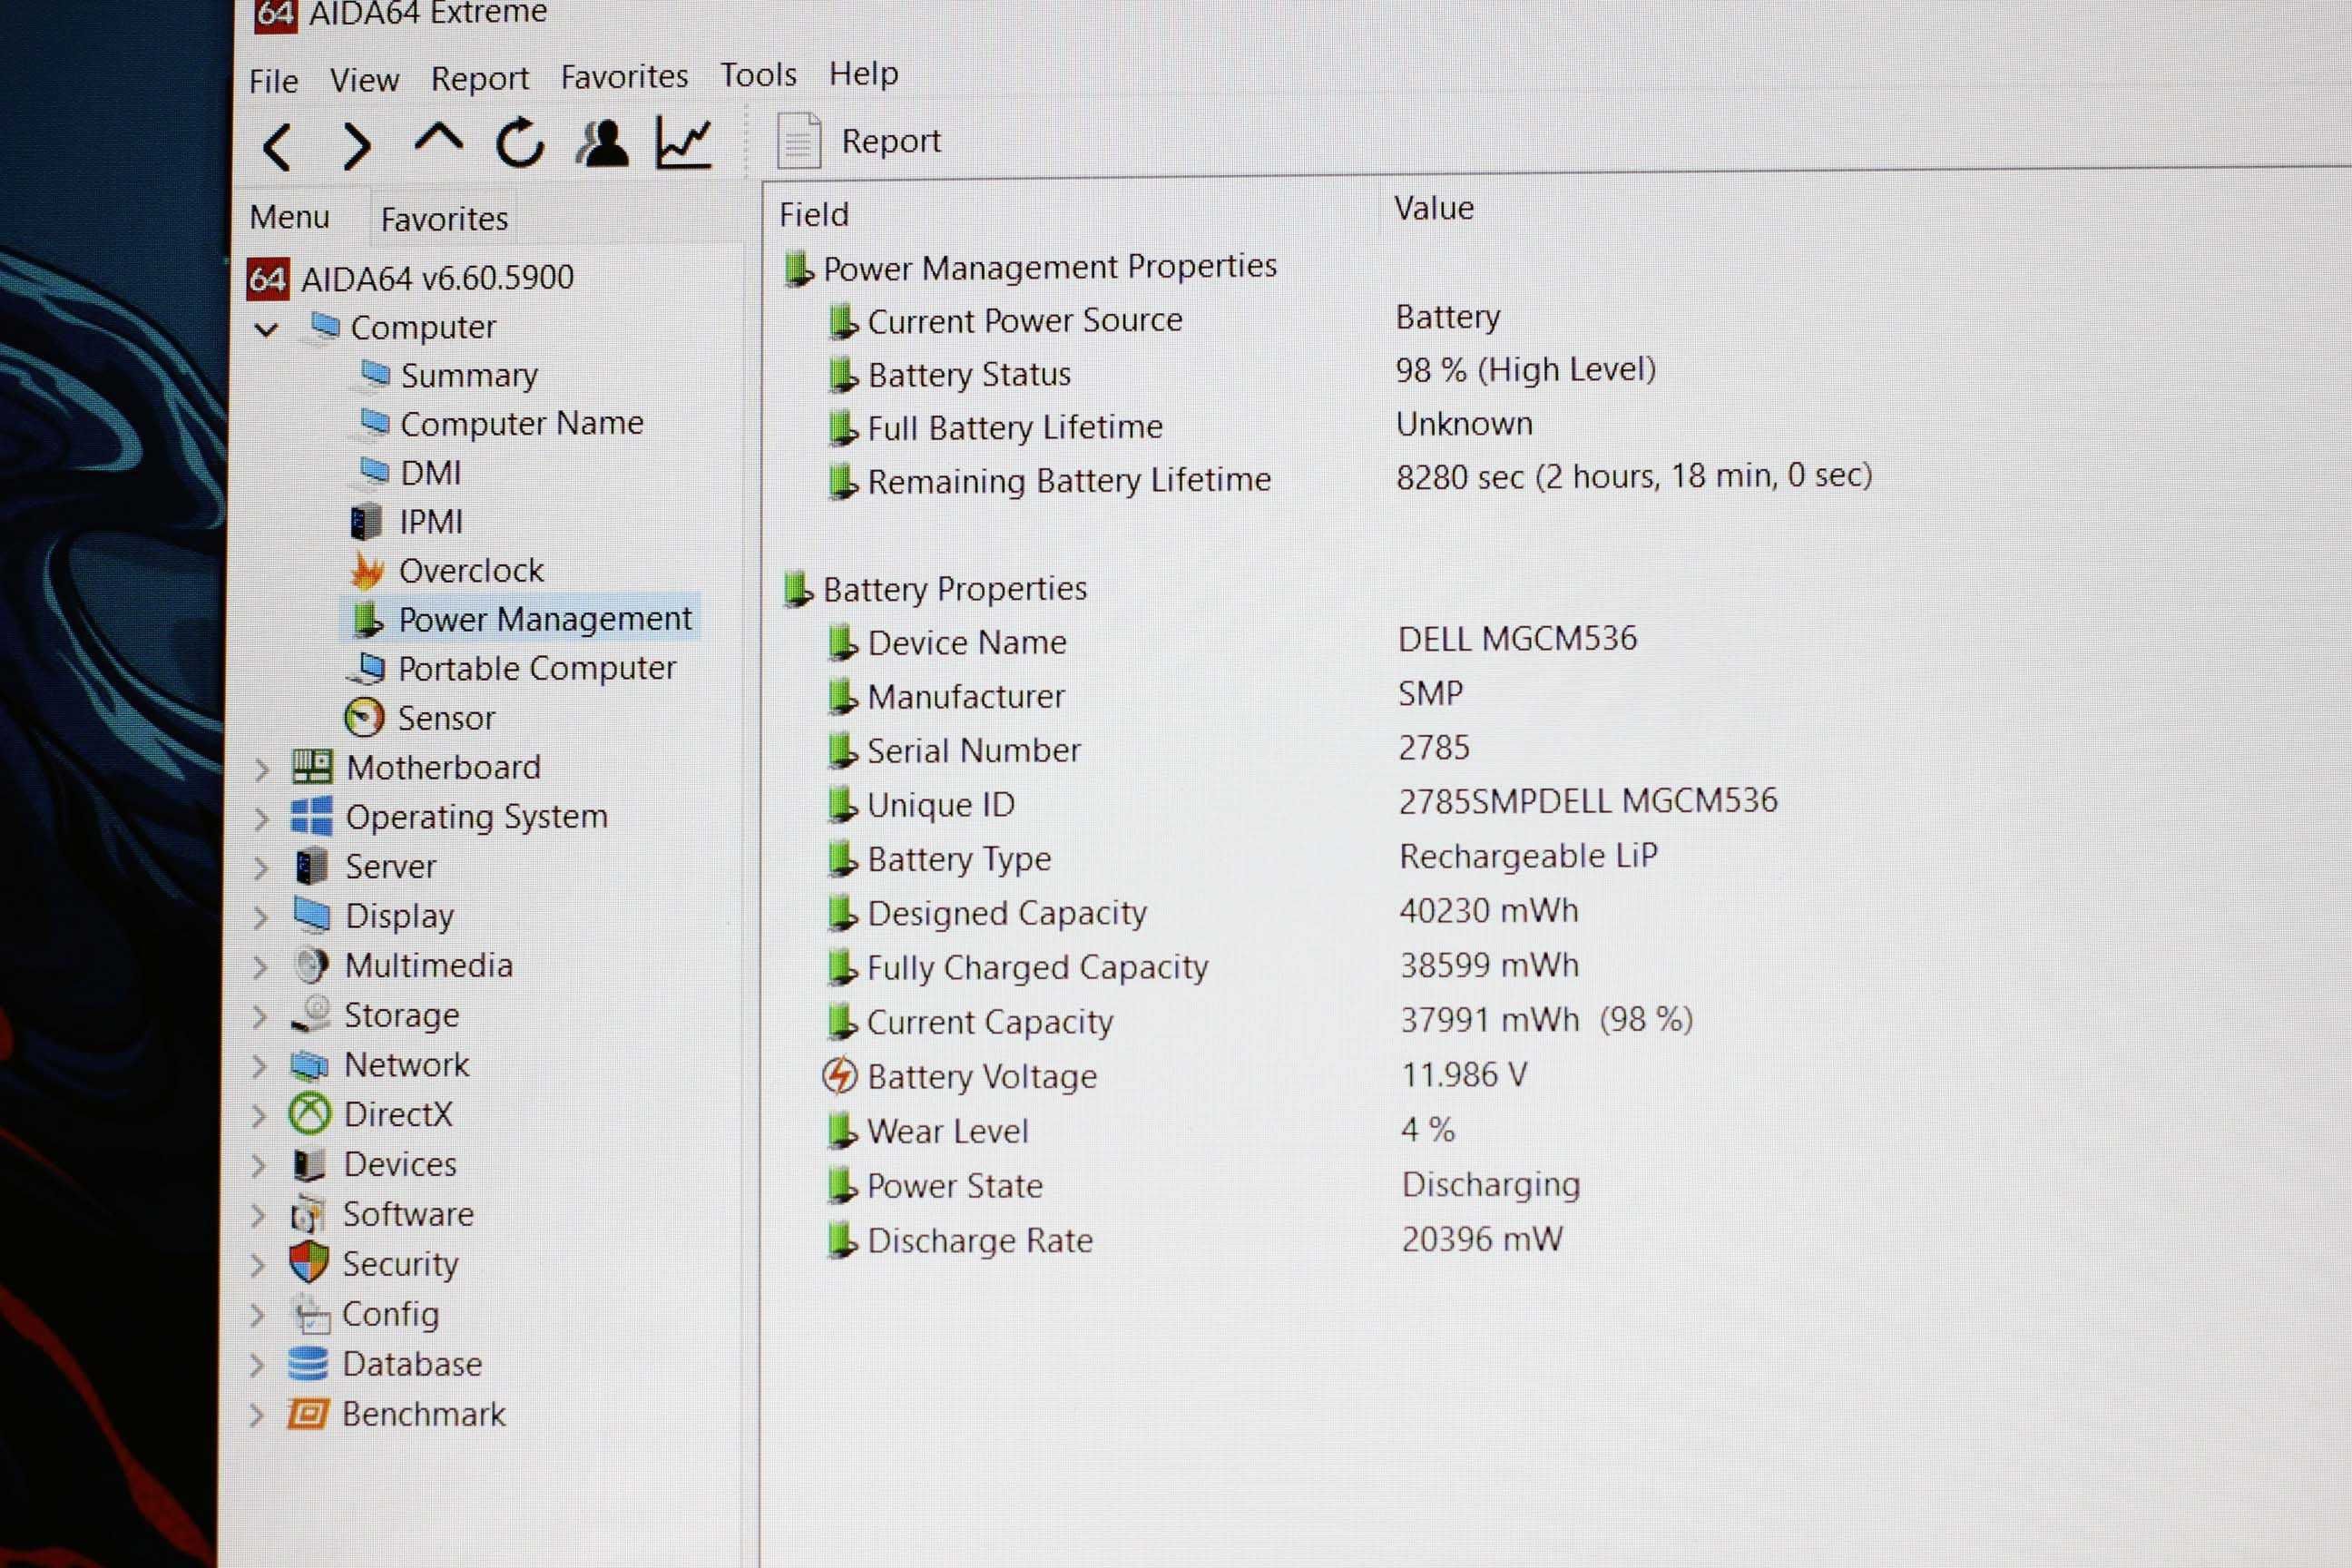Screen dimensions: 2352x1568
Task: Go forward with the right arrow toolbar icon
Action: point(357,147)
